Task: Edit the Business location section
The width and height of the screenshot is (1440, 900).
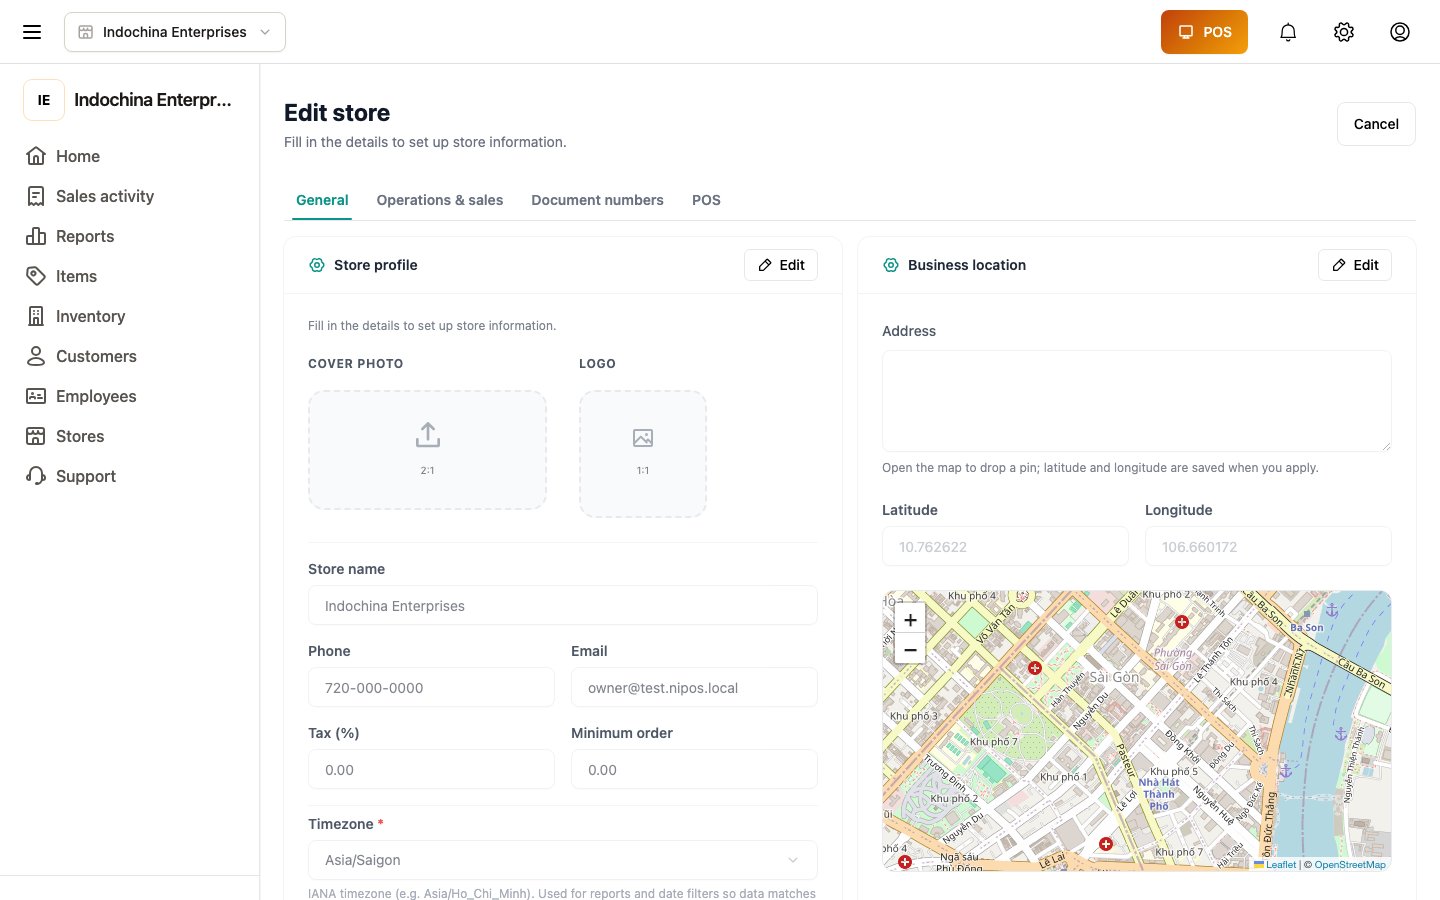Action: pos(1355,265)
